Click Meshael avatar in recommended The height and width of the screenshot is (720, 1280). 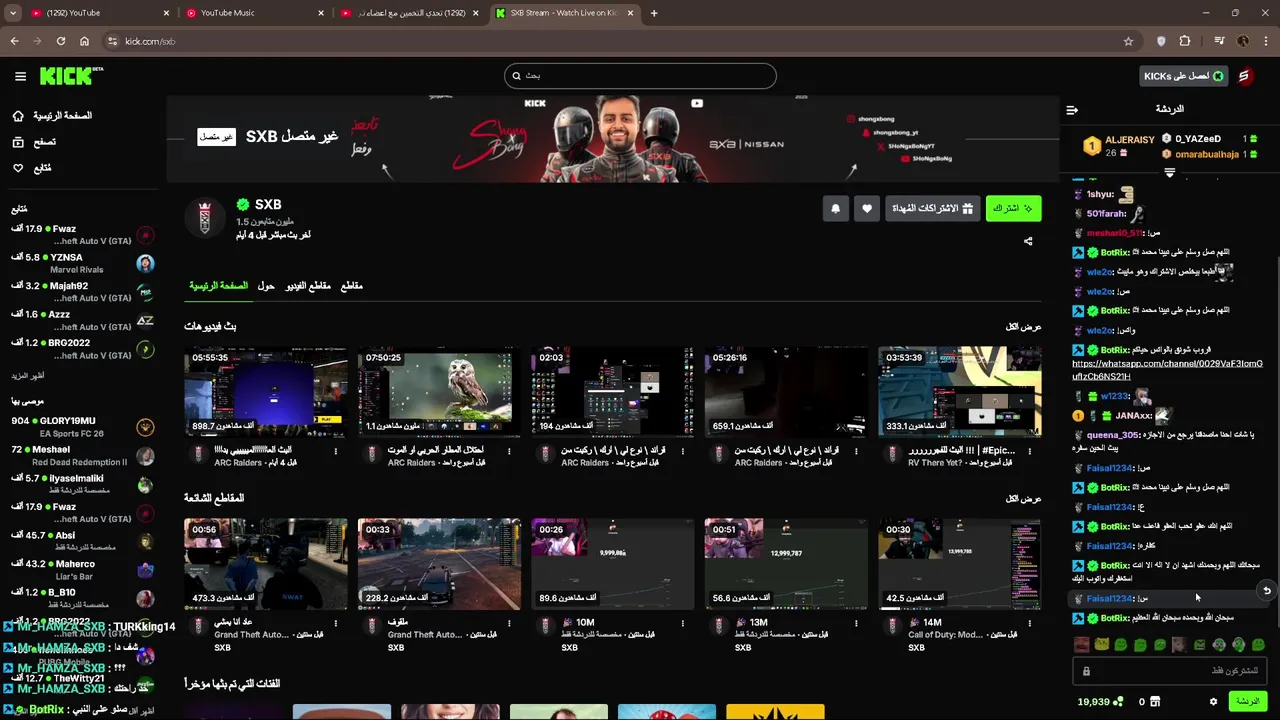[146, 456]
